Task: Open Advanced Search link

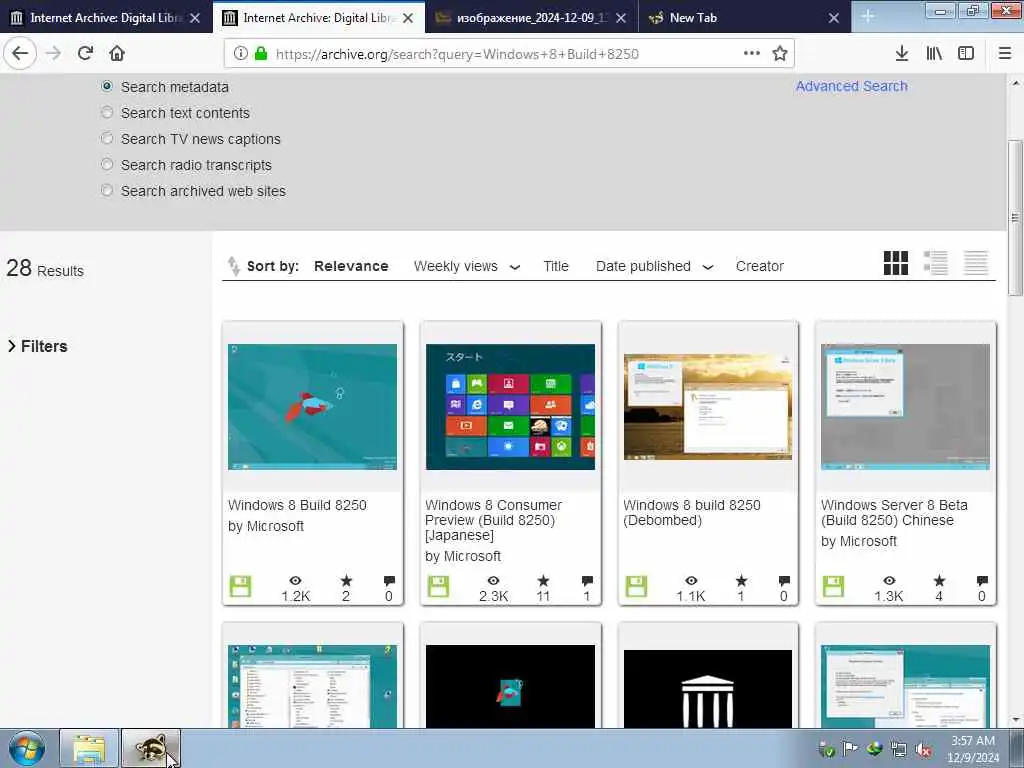Action: pyautogui.click(x=852, y=86)
